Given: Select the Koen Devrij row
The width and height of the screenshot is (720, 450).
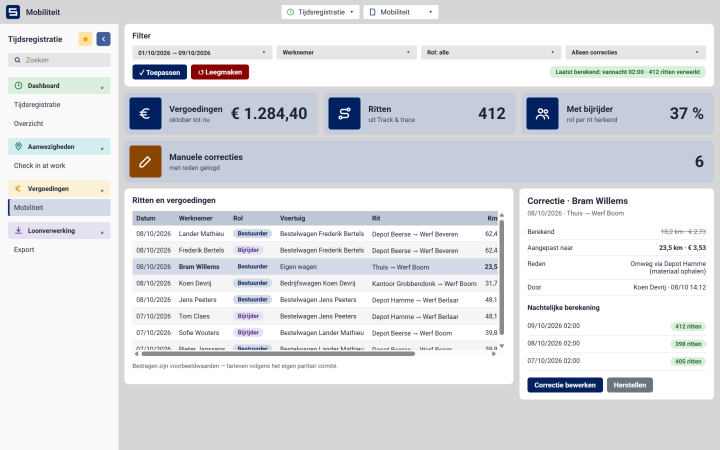Looking at the screenshot, I should [315, 283].
